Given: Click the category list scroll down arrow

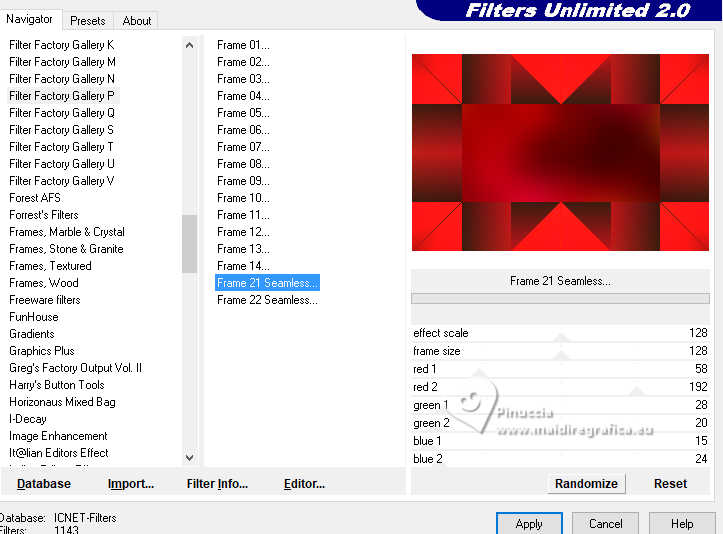Looking at the screenshot, I should click(189, 457).
